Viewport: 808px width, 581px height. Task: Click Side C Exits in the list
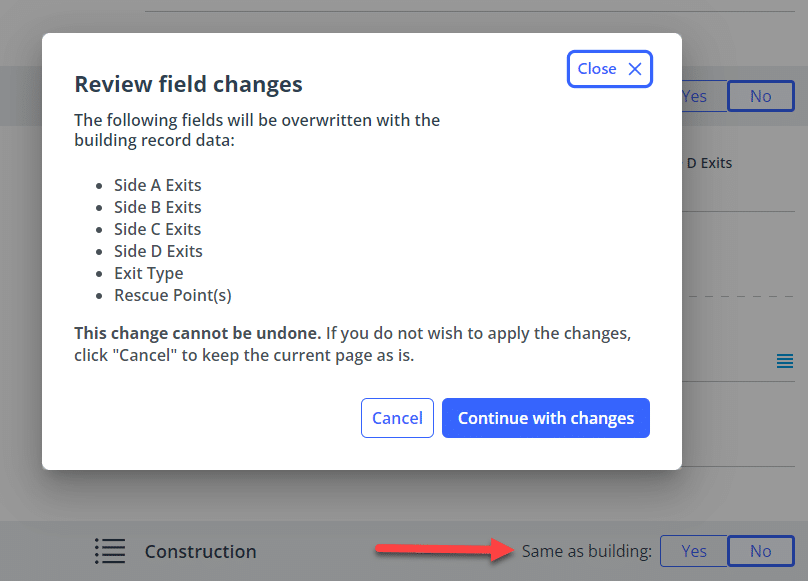[158, 229]
